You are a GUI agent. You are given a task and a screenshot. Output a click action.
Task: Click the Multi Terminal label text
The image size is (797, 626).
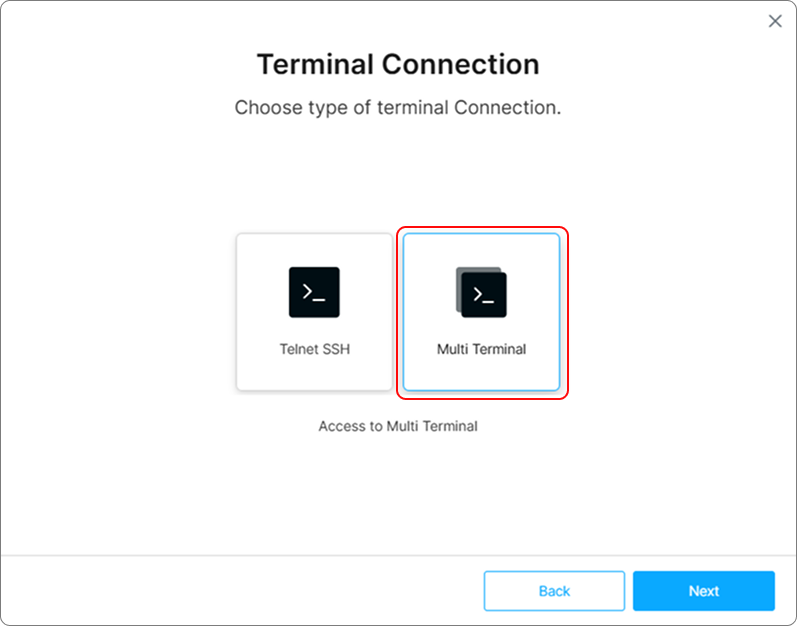pyautogui.click(x=481, y=350)
